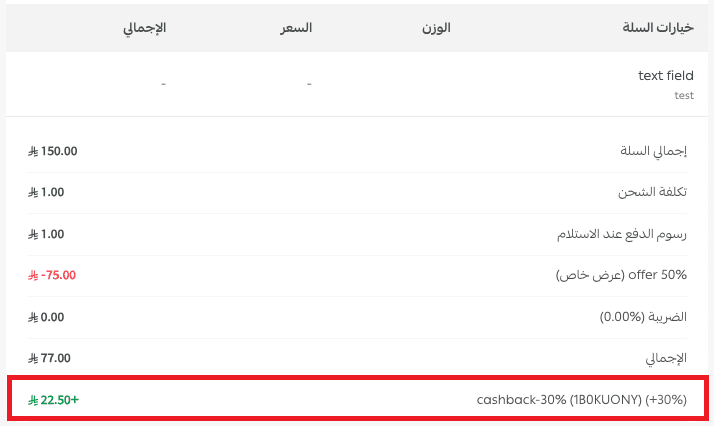
Task: Click the red -75.00 discount amount
Action: point(58,275)
